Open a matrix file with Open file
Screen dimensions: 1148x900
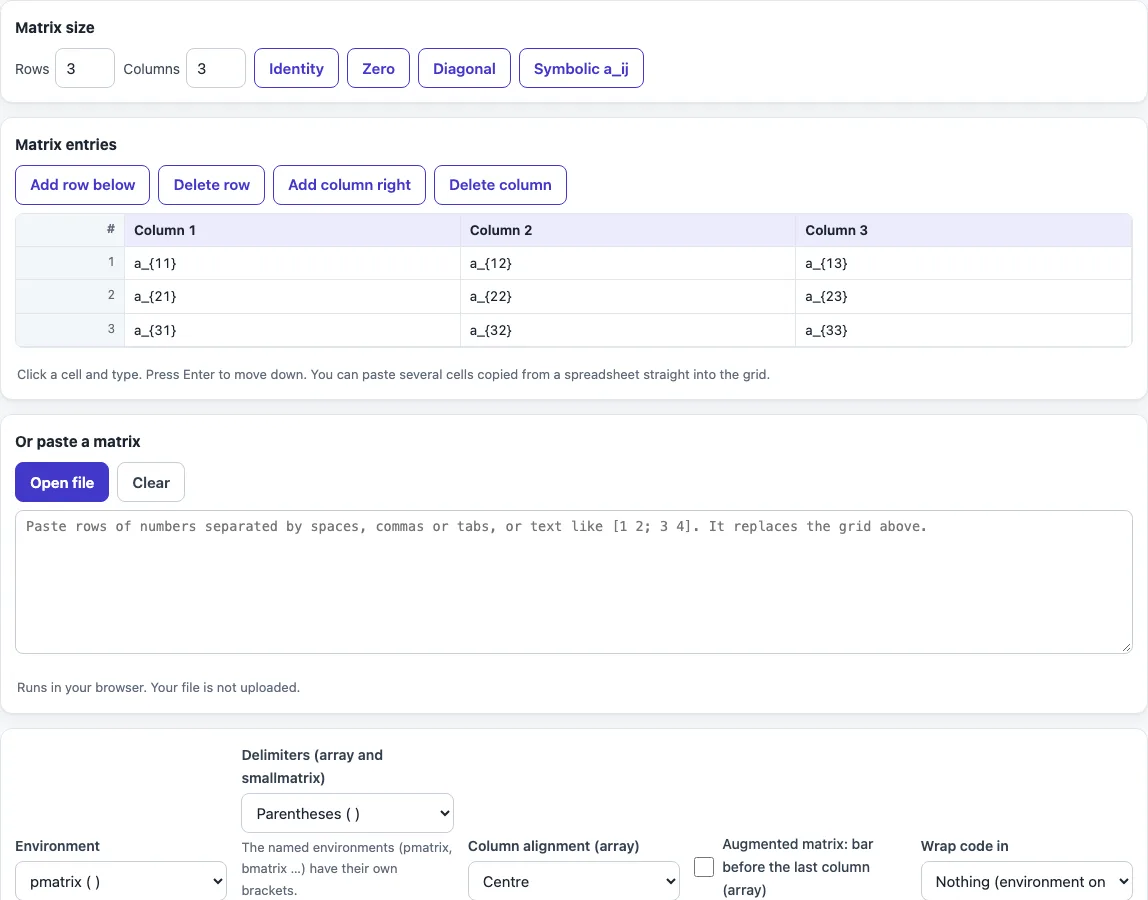62,482
